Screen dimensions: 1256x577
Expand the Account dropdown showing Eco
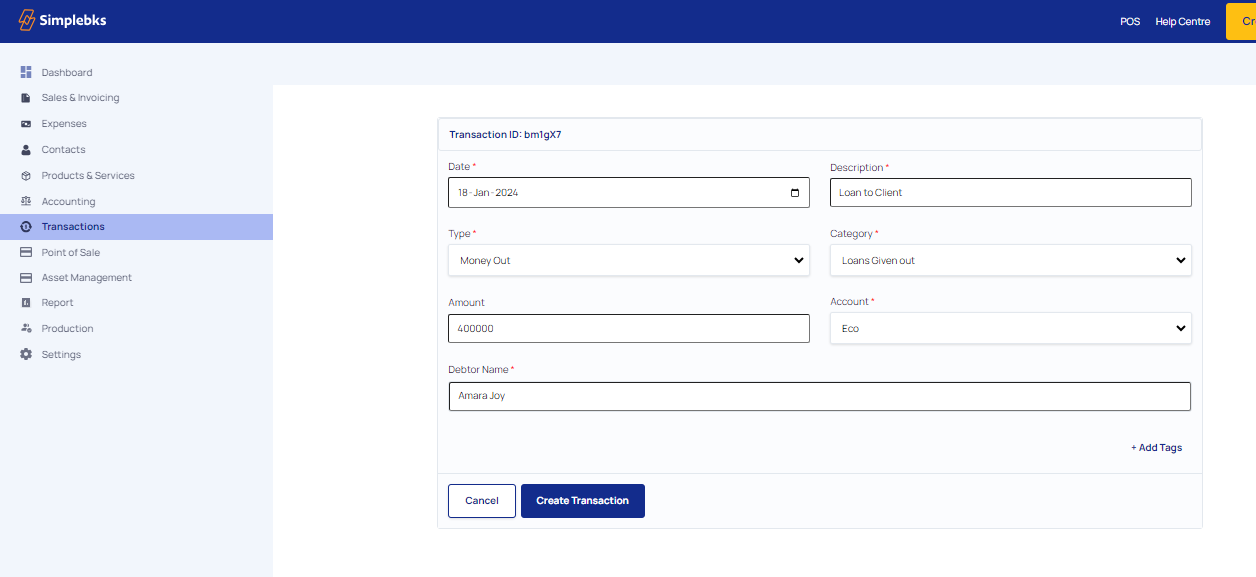[x=1011, y=328]
